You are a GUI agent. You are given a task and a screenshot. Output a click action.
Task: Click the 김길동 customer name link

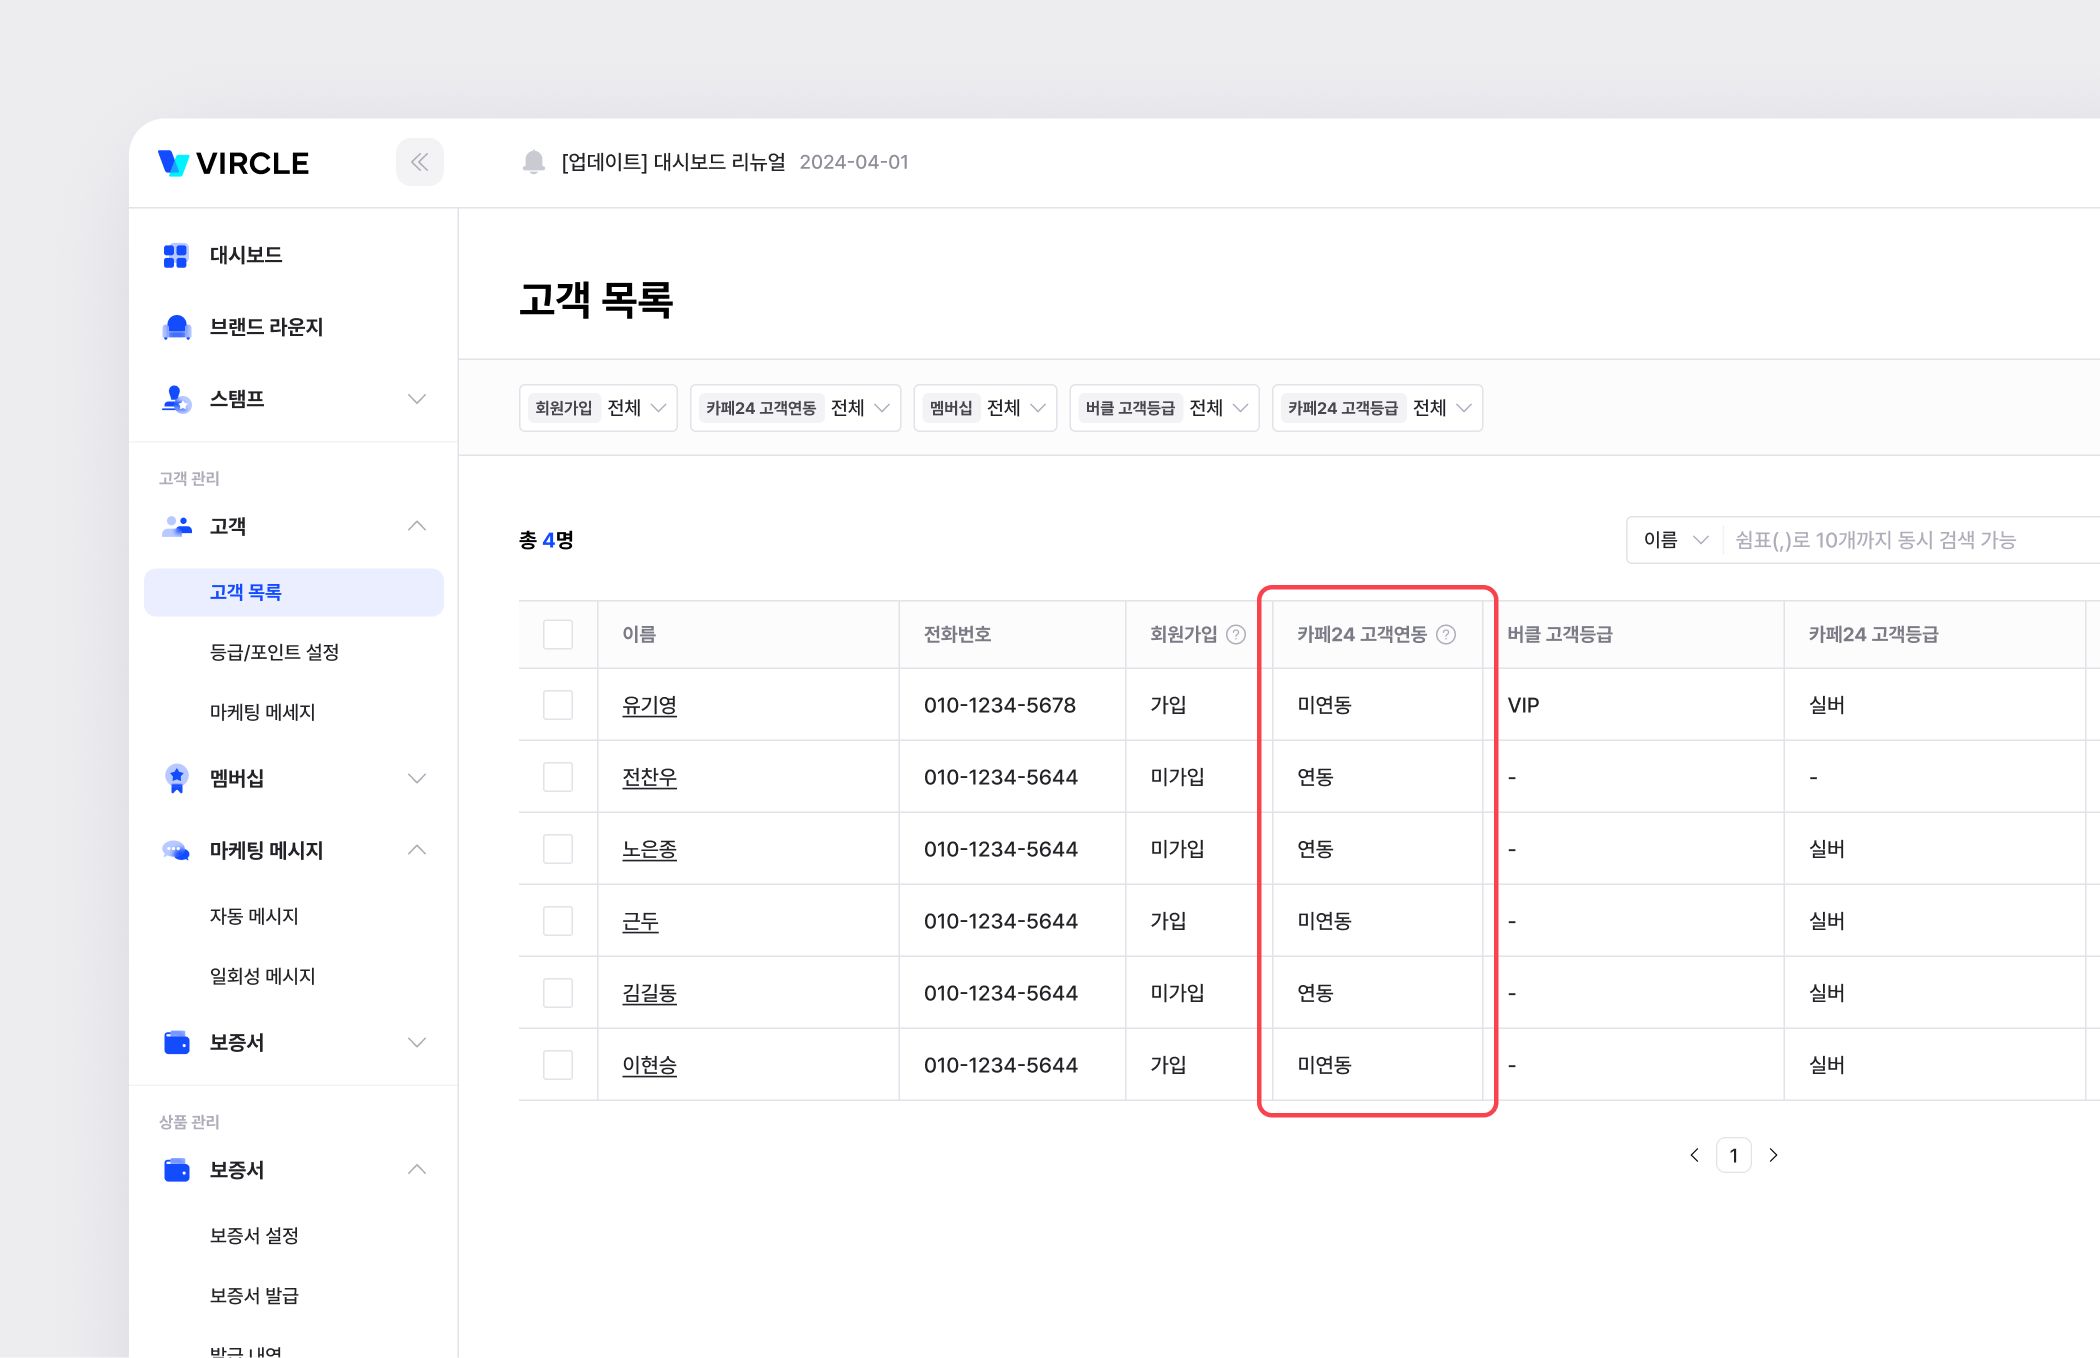tap(649, 993)
